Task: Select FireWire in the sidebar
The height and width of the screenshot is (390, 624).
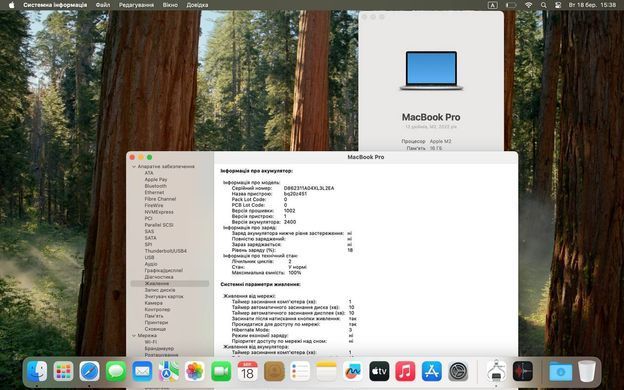Action: [154, 205]
